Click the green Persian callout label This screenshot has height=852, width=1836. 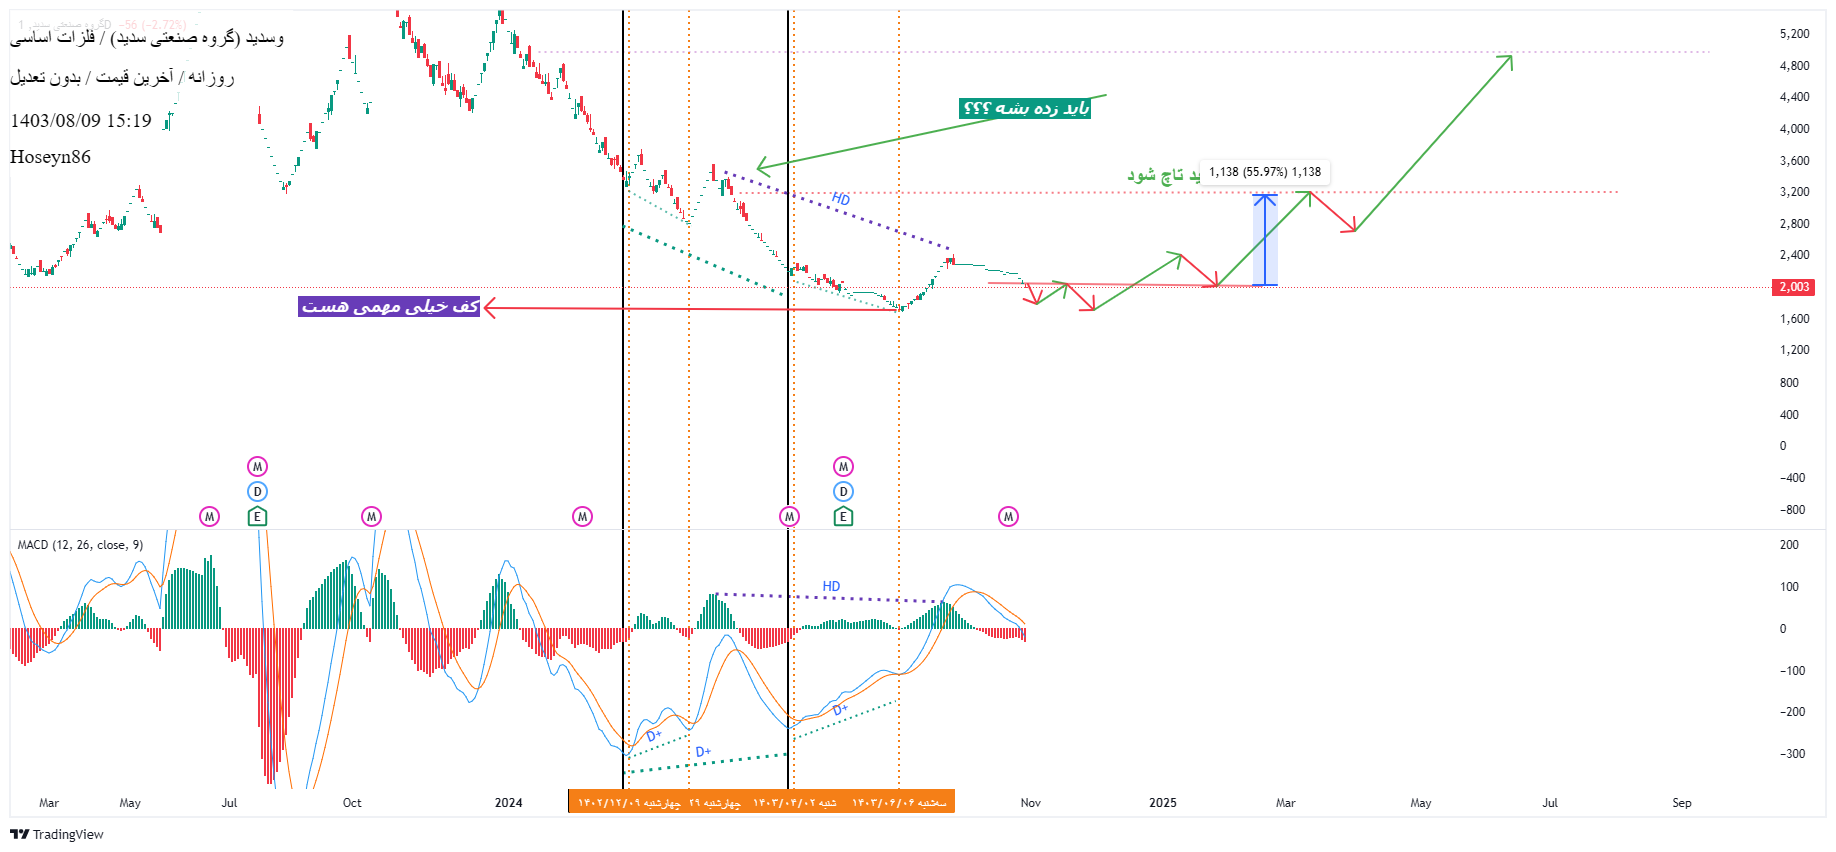click(x=1024, y=108)
